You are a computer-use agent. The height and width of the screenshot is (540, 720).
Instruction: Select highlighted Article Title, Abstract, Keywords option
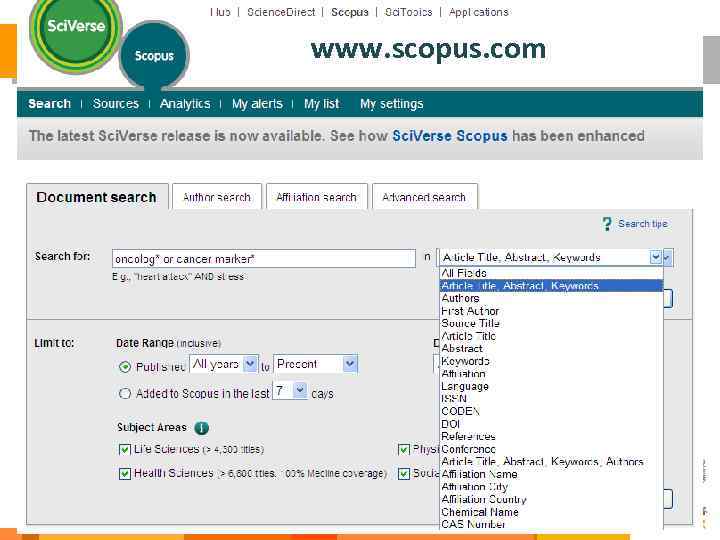click(551, 286)
